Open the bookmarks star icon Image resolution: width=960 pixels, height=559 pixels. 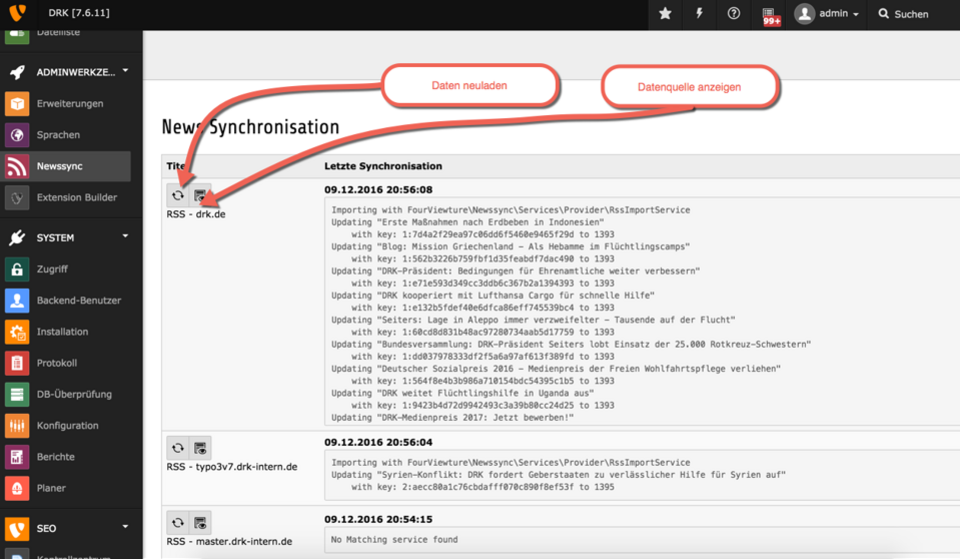666,14
